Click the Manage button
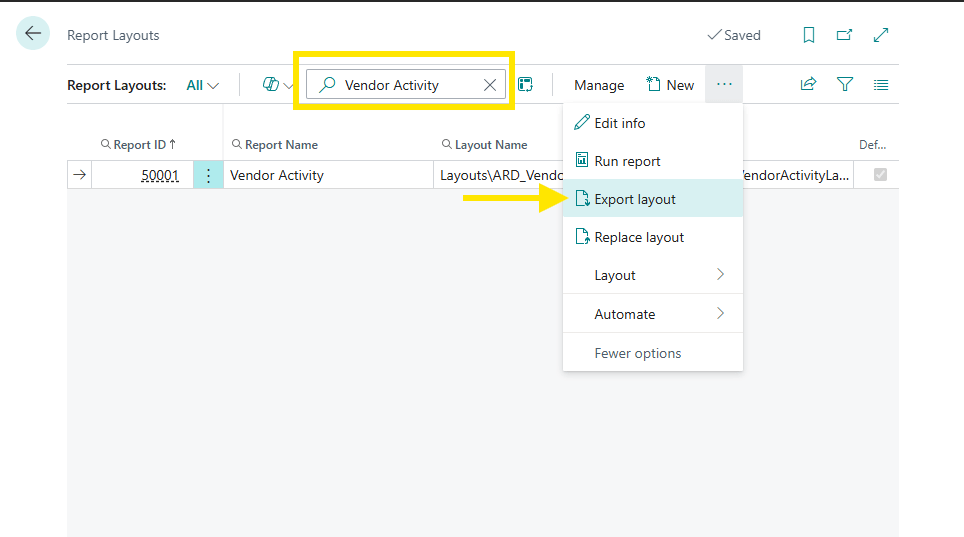The height and width of the screenshot is (537, 964). pos(599,85)
